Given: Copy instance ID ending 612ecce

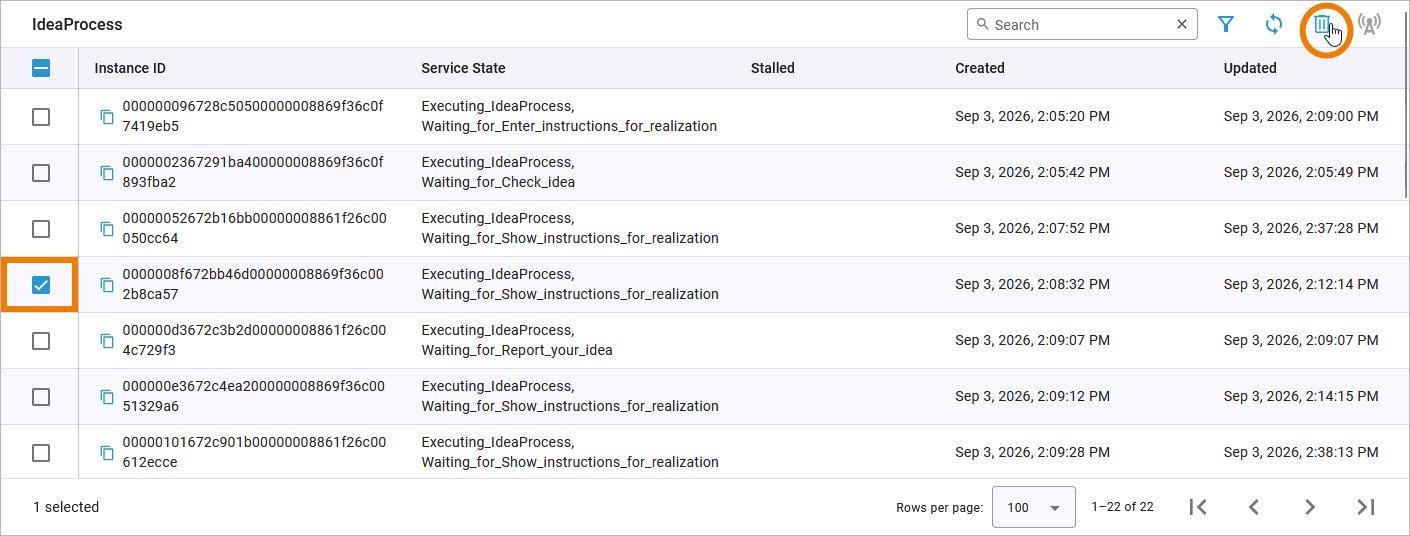Looking at the screenshot, I should coord(107,453).
